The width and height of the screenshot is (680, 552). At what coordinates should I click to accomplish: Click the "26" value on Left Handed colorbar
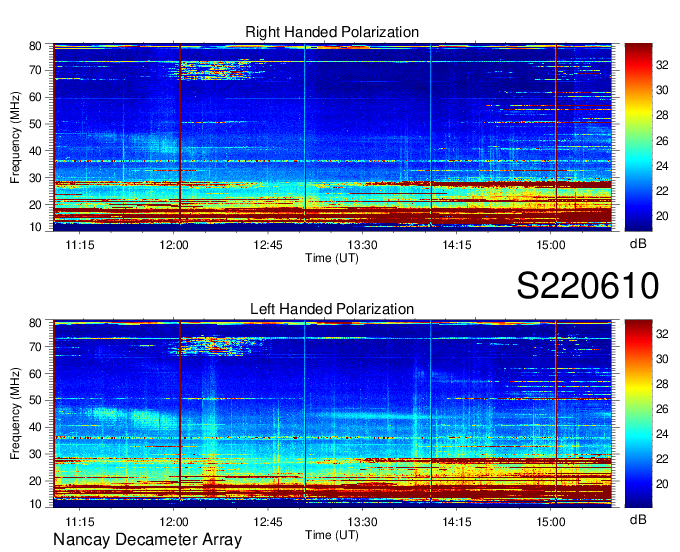(662, 409)
